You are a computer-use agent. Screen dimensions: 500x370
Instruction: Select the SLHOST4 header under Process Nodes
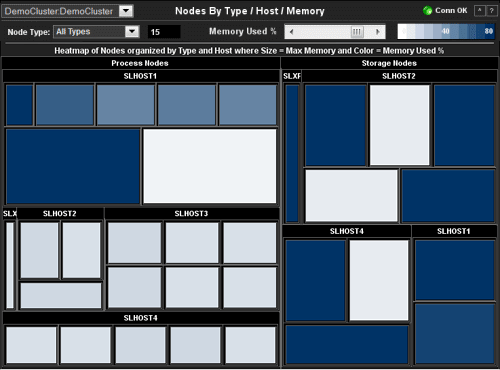141,318
